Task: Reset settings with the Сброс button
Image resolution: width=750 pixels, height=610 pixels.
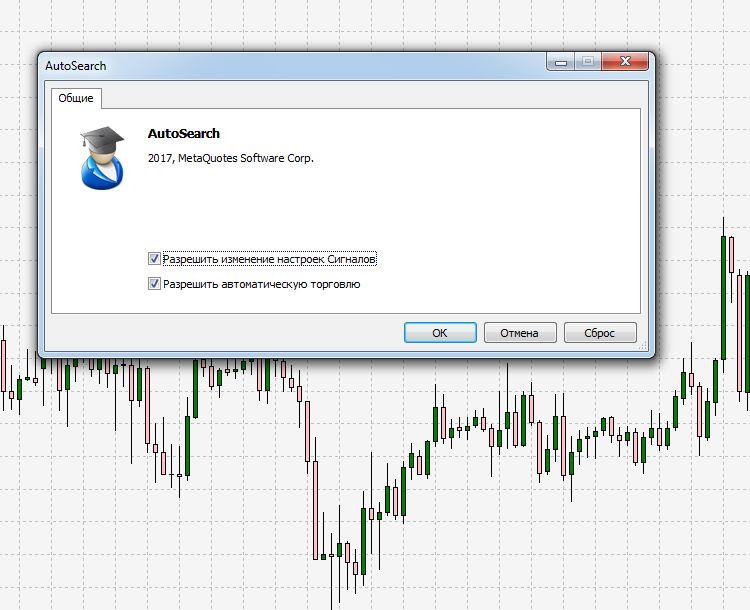Action: tap(600, 333)
